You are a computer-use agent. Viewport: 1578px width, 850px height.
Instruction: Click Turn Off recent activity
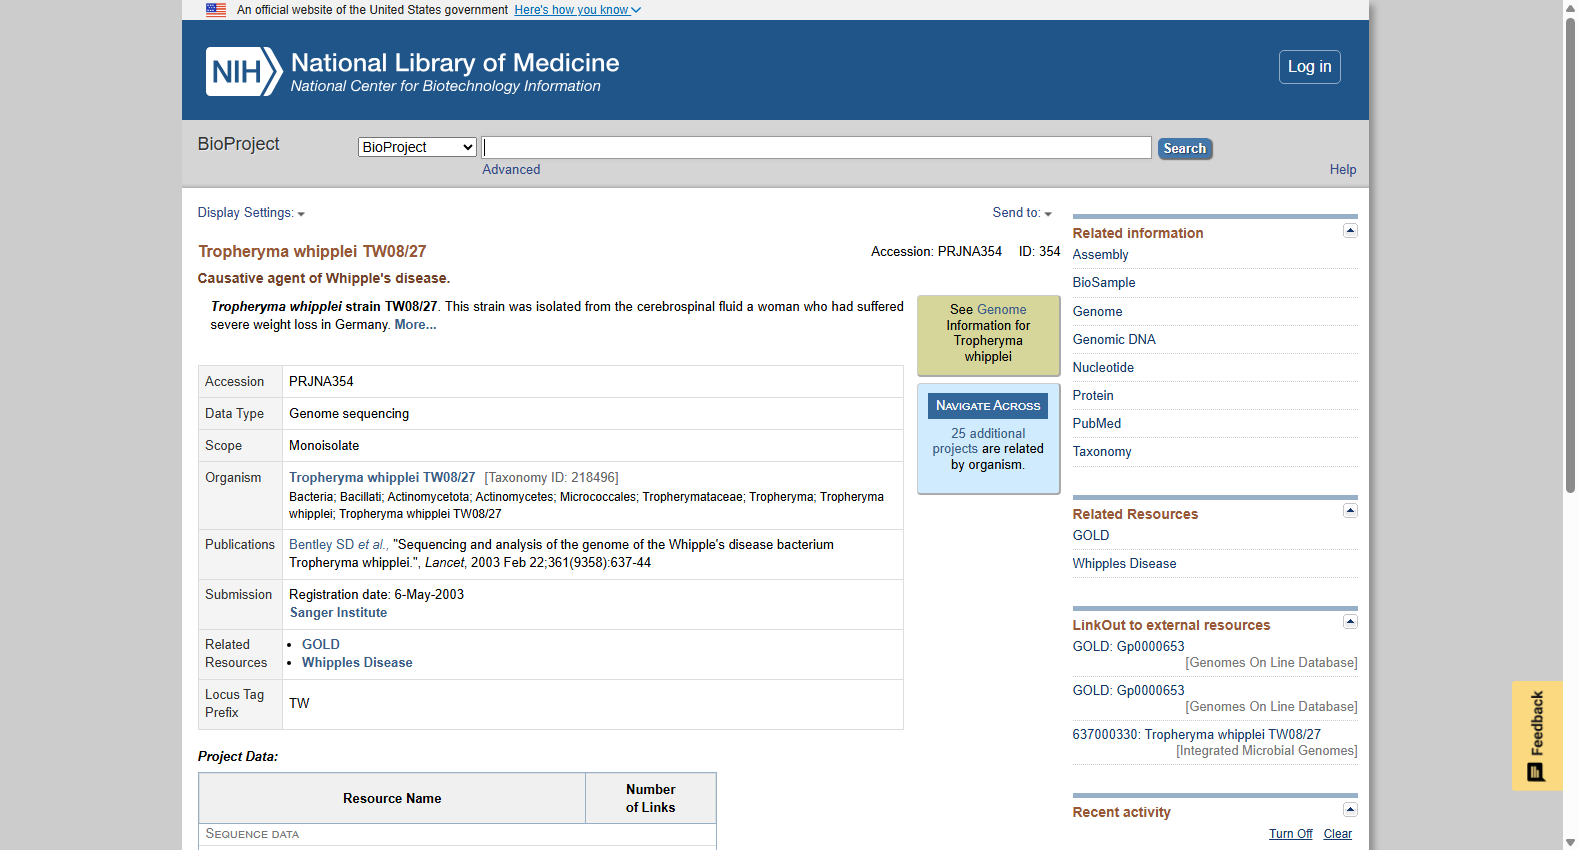tap(1290, 834)
